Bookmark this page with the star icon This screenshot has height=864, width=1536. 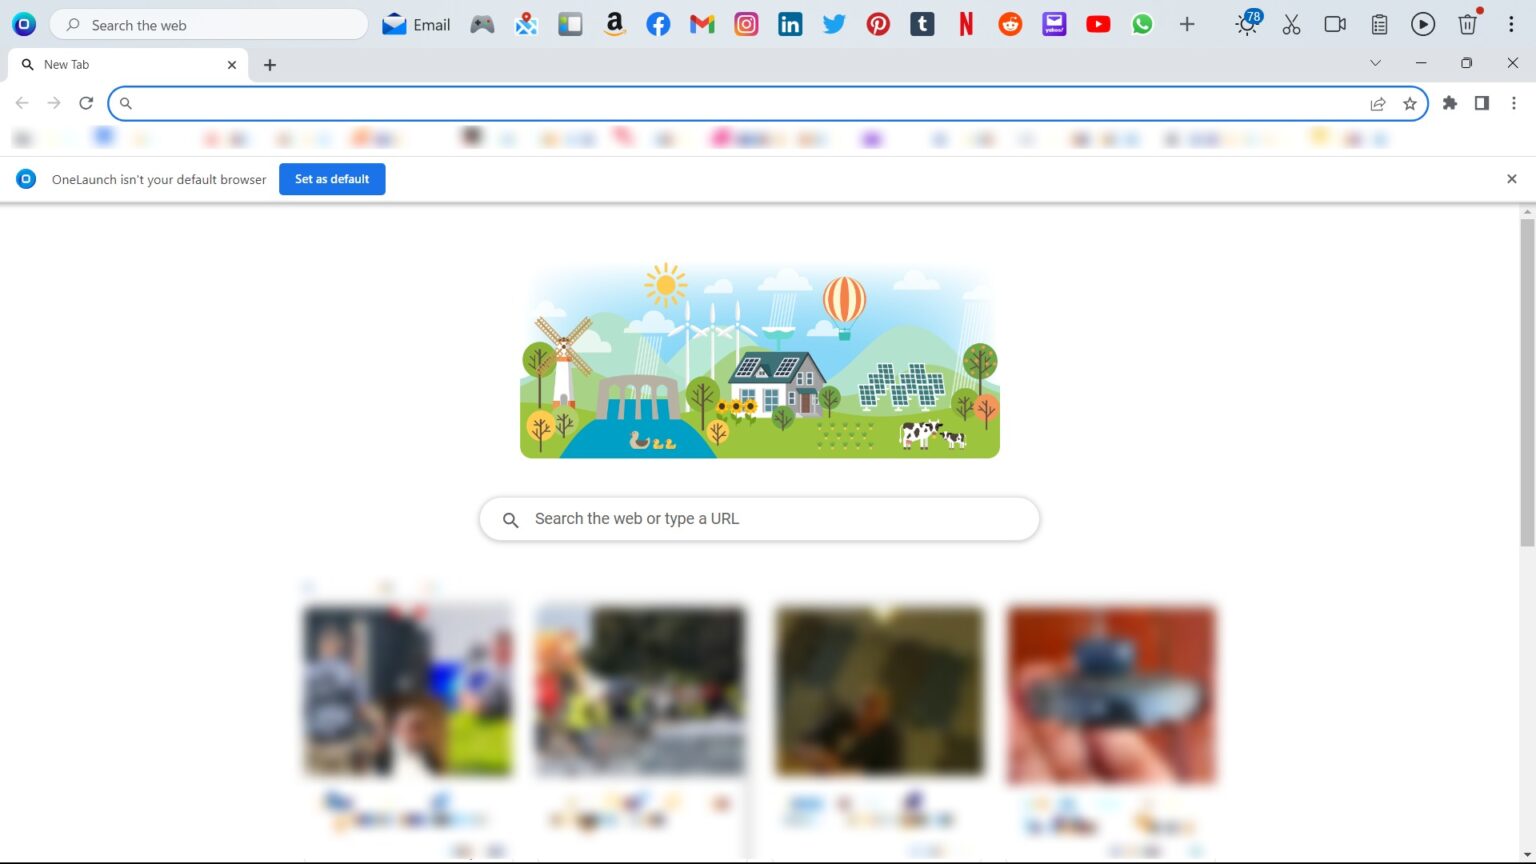[1410, 103]
